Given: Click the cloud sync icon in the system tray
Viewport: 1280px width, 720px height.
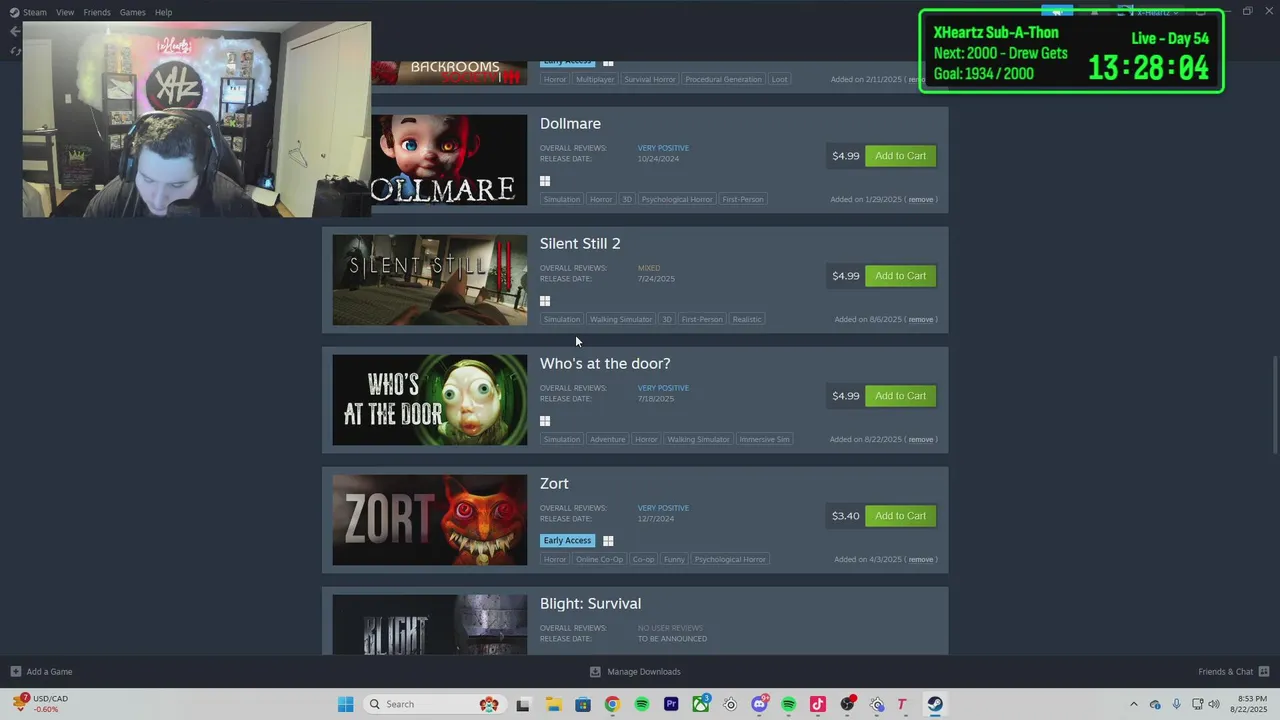Looking at the screenshot, I should [1155, 704].
